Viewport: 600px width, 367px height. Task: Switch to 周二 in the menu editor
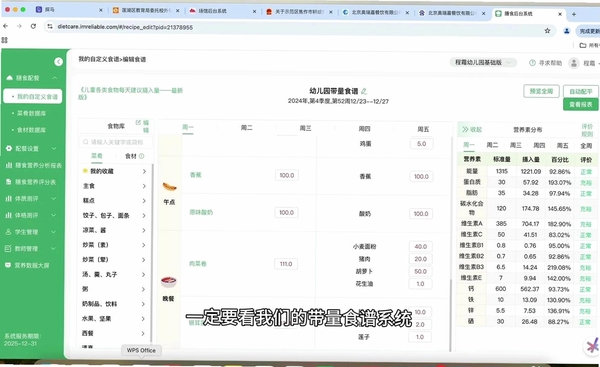click(x=246, y=127)
